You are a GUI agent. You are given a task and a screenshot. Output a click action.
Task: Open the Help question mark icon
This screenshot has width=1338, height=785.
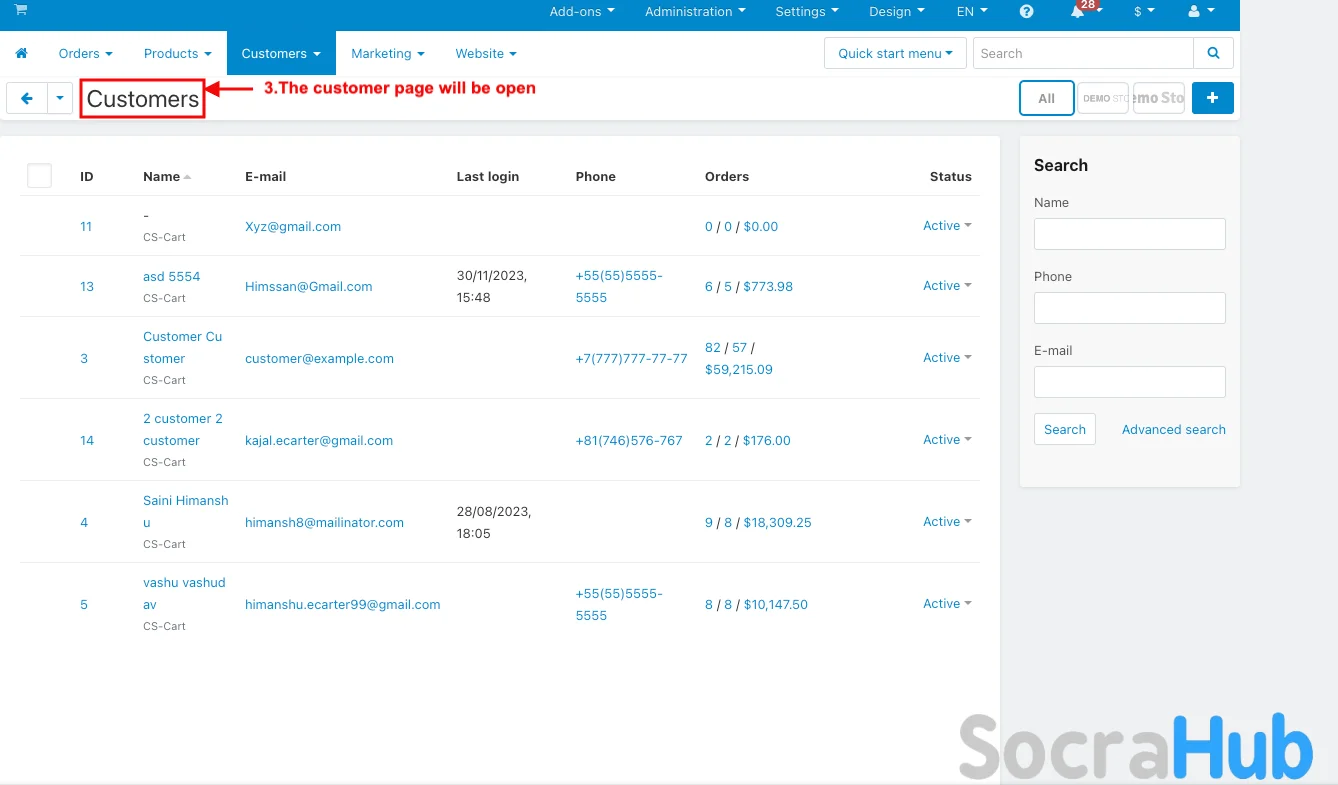(x=1026, y=12)
